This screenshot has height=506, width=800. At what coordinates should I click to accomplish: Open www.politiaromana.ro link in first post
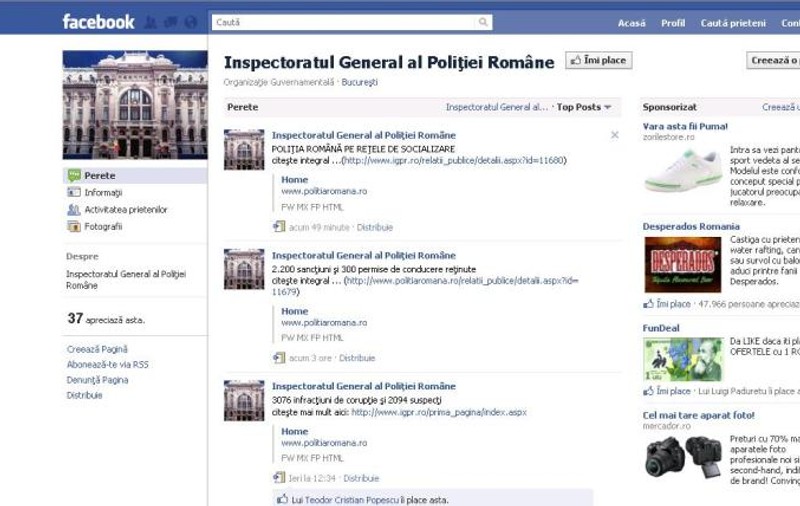pos(324,191)
